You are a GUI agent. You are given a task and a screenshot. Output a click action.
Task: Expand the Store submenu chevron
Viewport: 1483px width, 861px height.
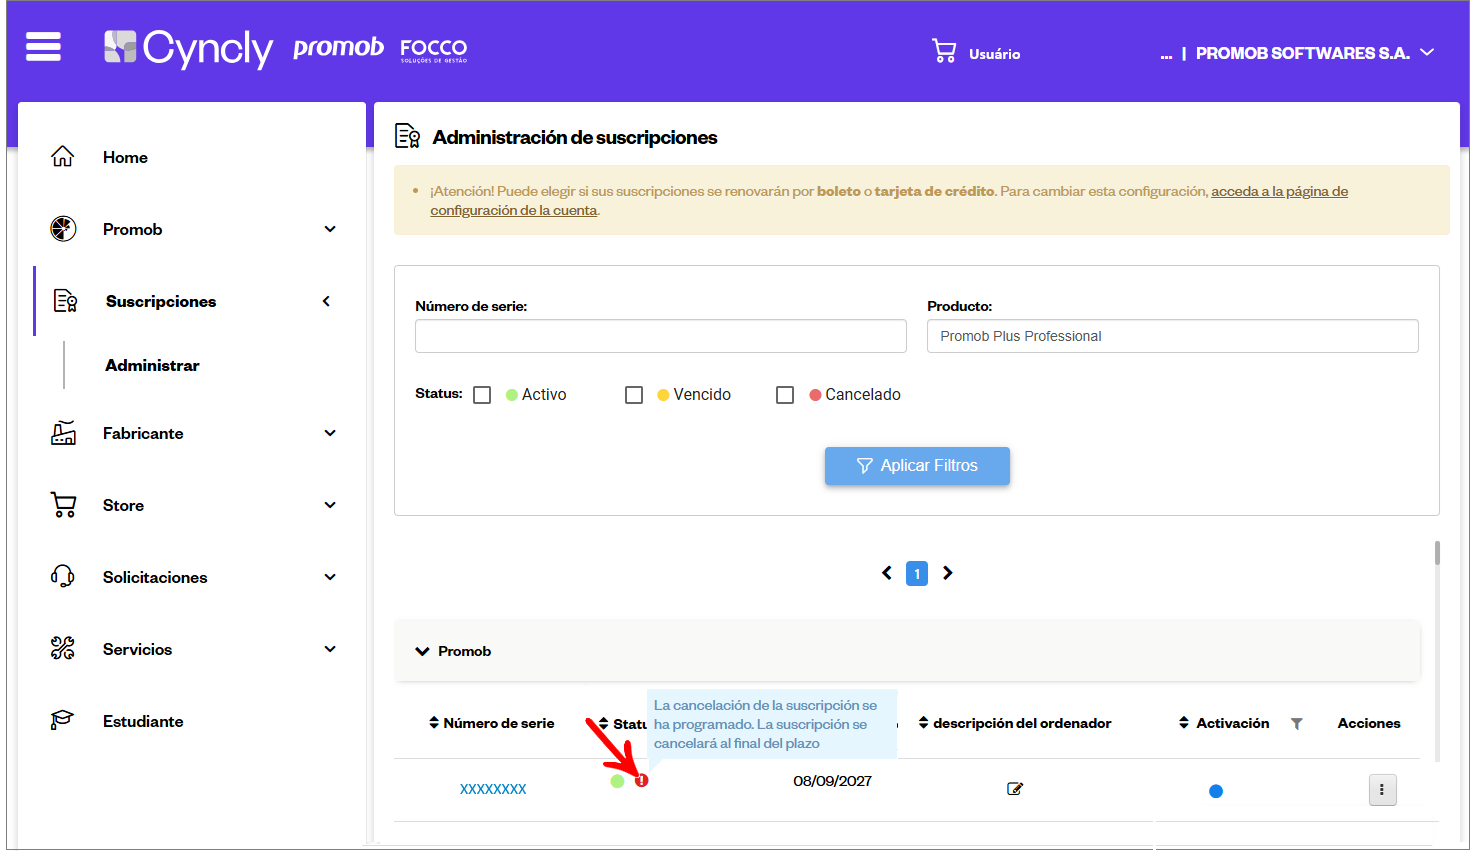(x=330, y=505)
